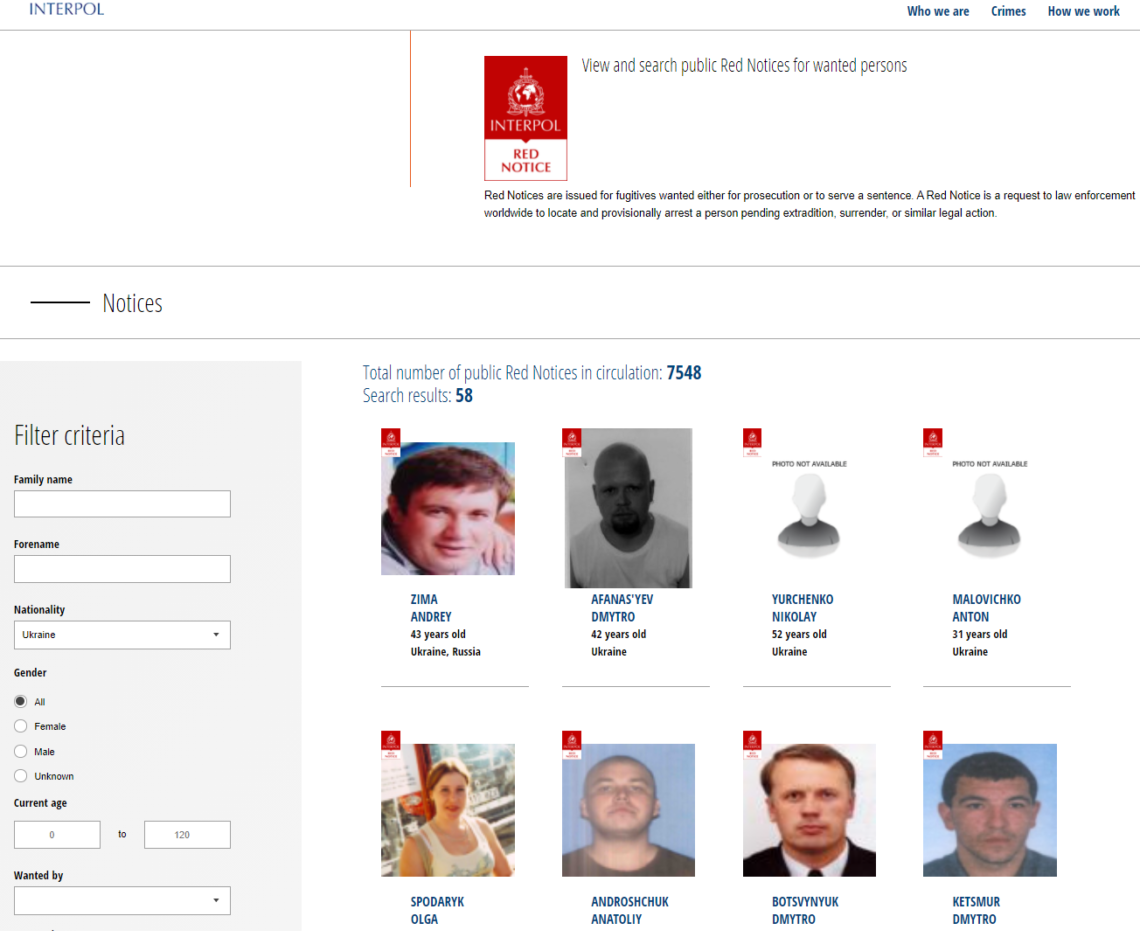
Task: Select the All gender radio button
Action: 21,702
